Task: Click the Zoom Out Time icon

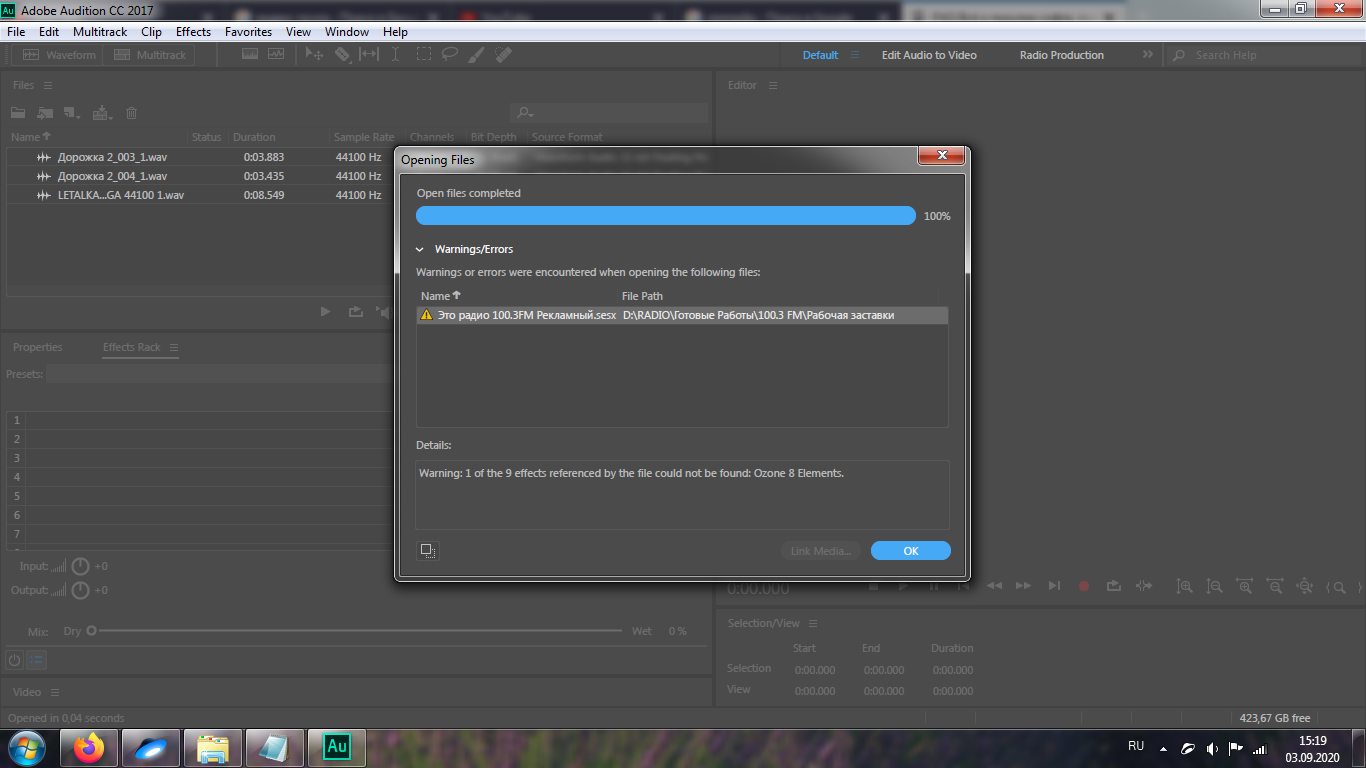Action: (x=1274, y=587)
